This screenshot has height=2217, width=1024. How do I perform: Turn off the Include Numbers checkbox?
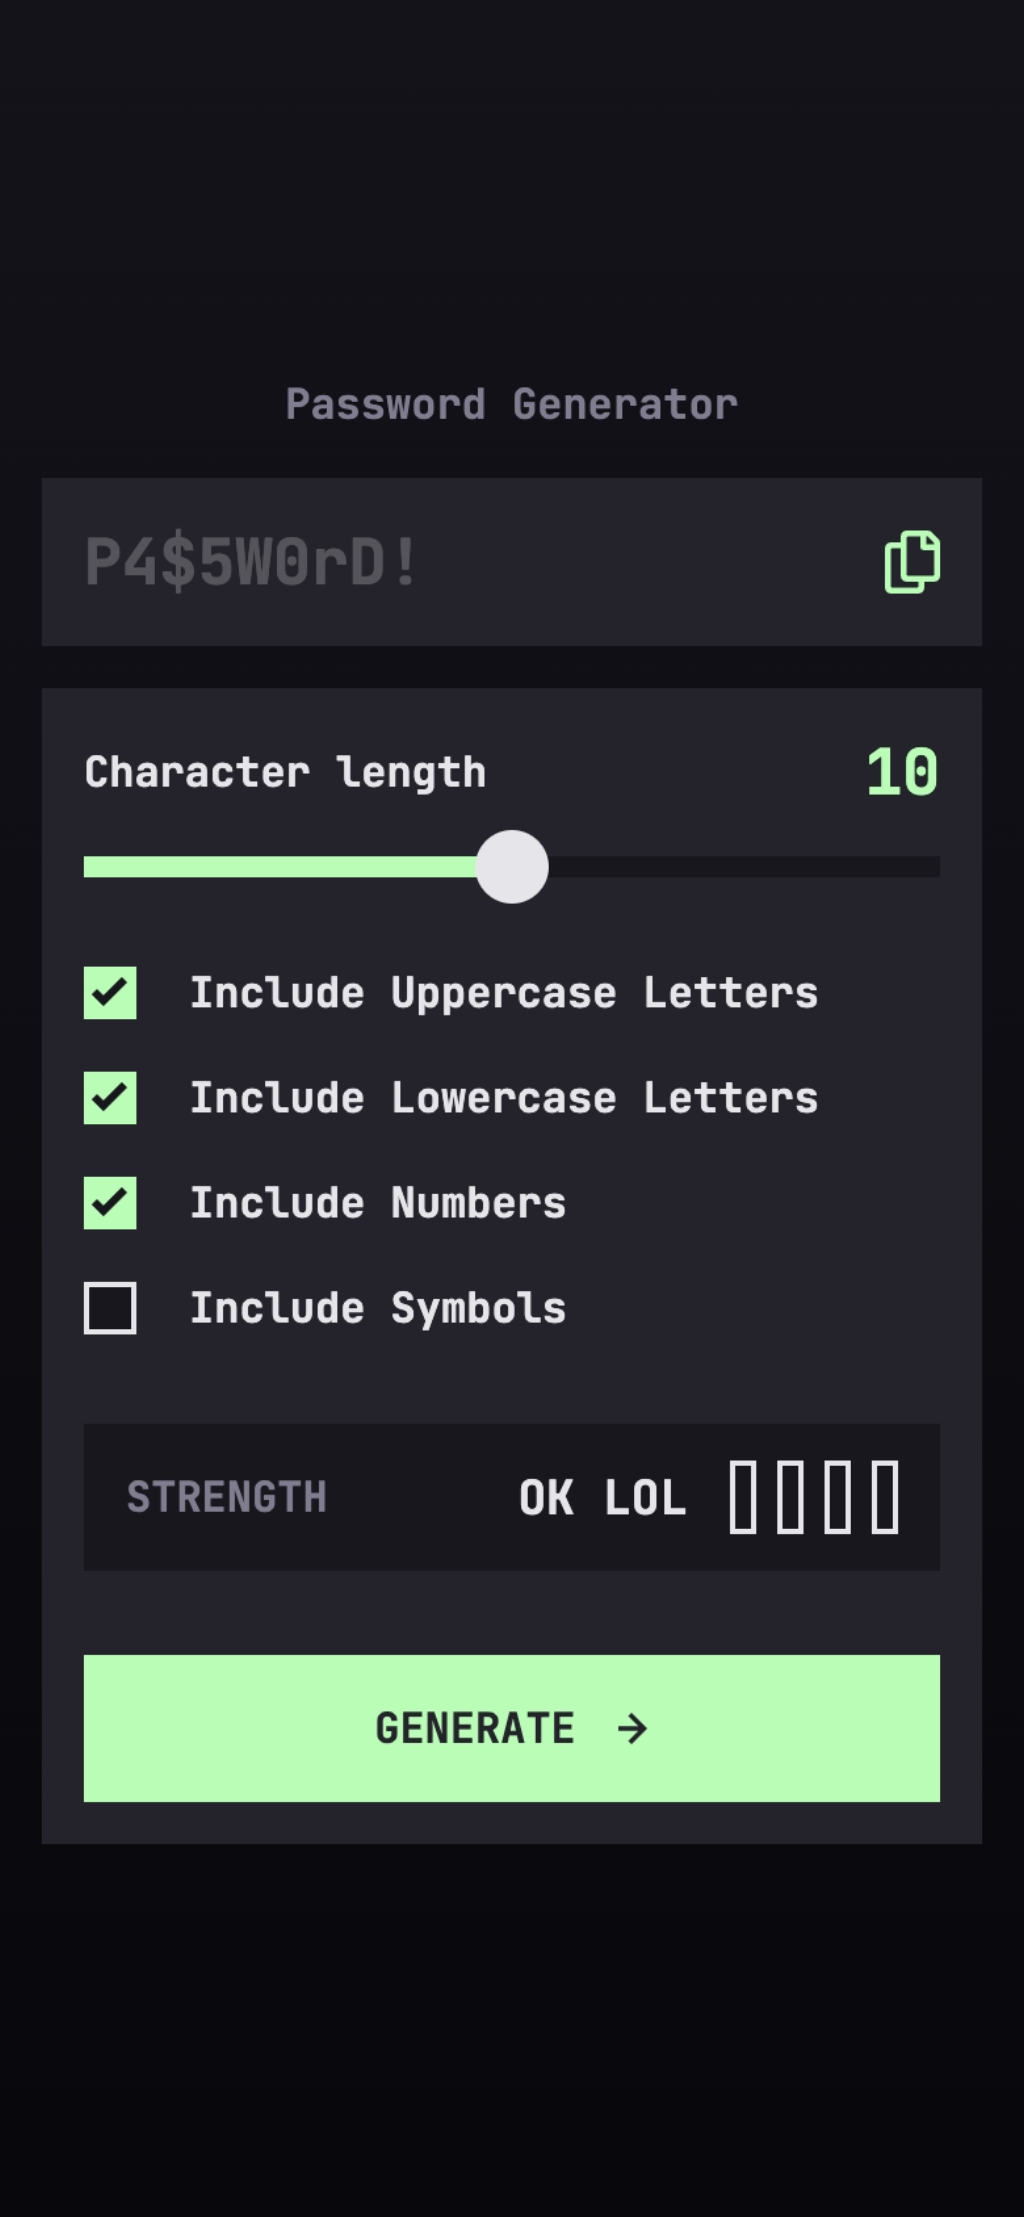tap(110, 1203)
